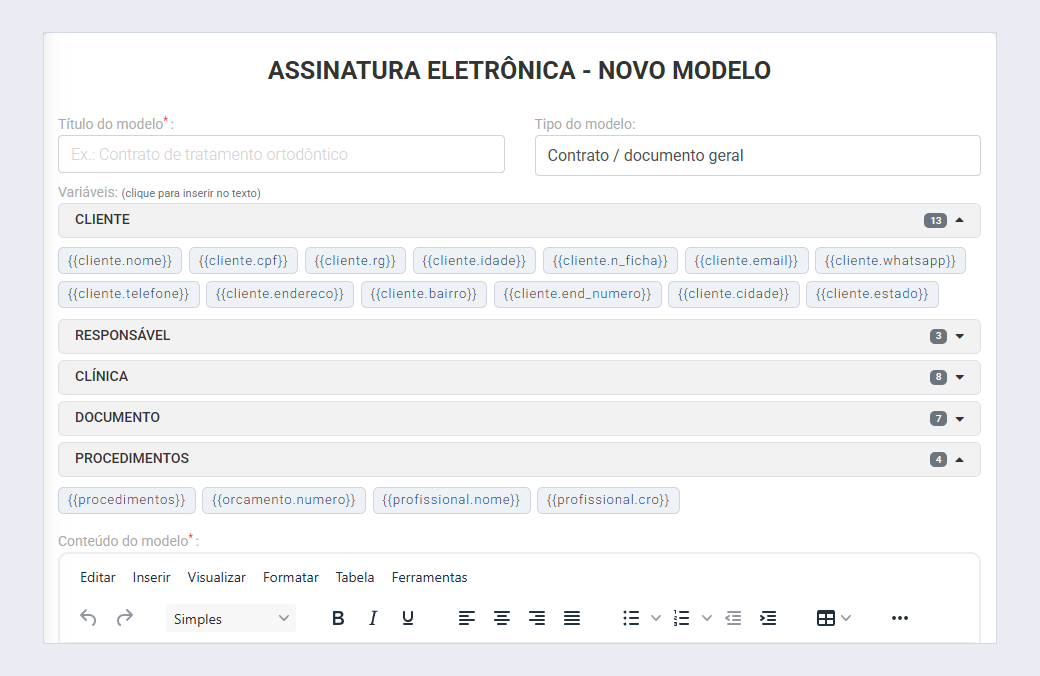1040x676 pixels.
Task: Insert the {{profissional.nome}} variable
Action: 452,500
